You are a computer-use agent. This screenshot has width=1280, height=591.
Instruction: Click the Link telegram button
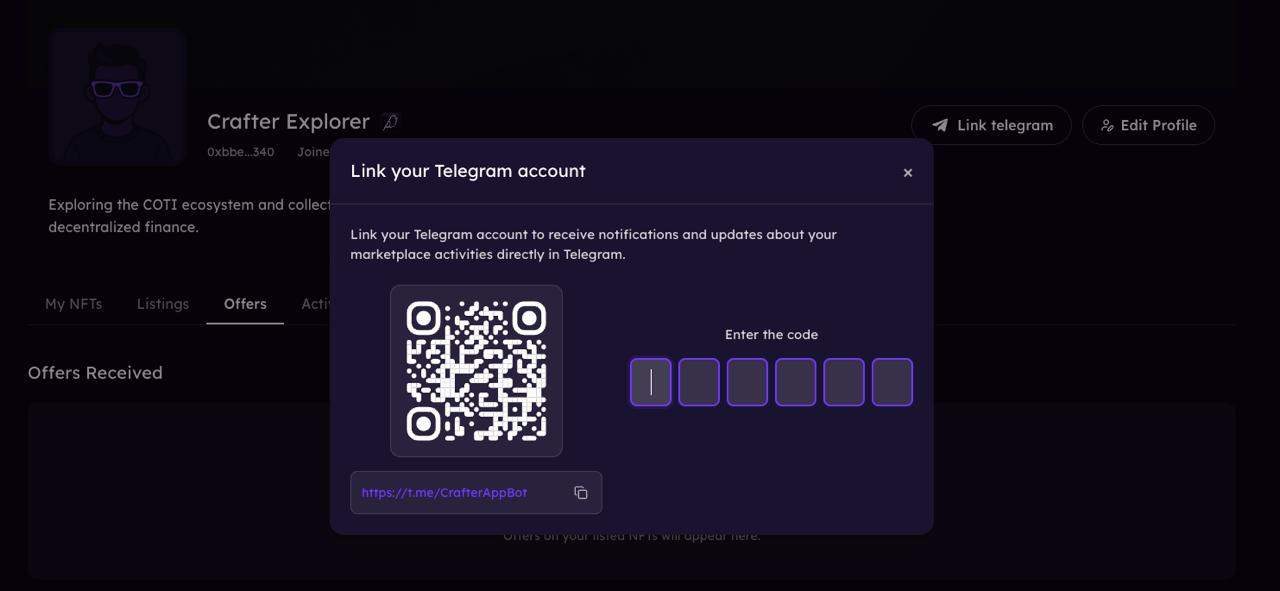[x=991, y=126]
